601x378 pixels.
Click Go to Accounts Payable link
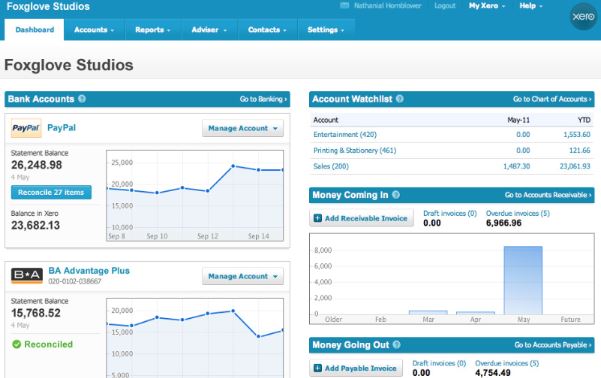click(553, 345)
